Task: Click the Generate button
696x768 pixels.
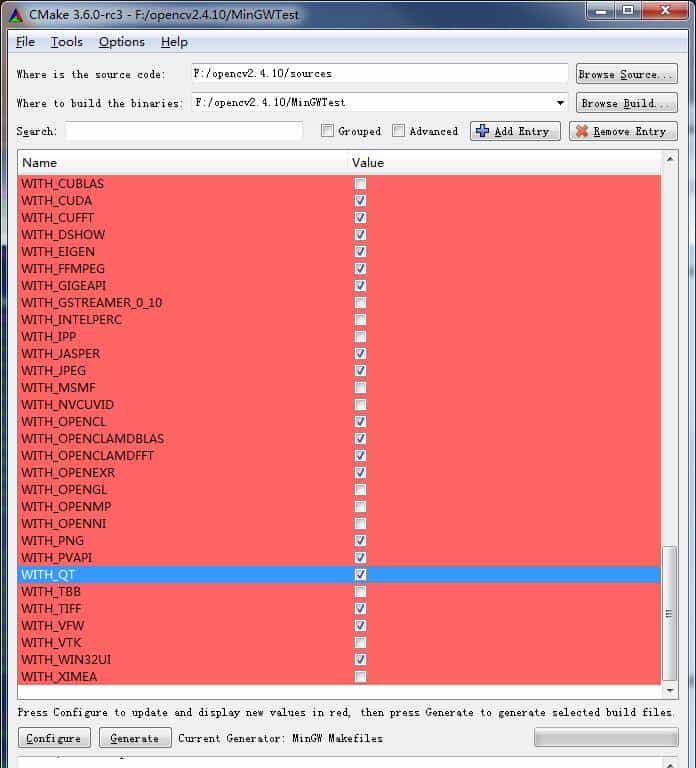Action: 135,738
